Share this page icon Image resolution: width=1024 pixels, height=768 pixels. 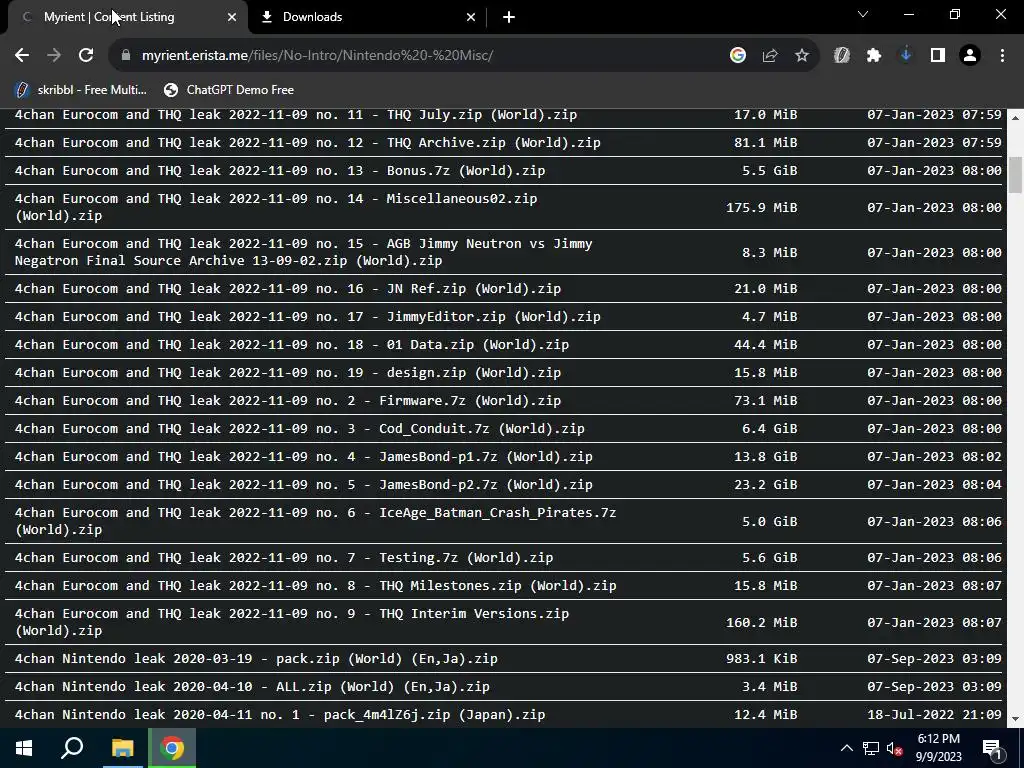[x=770, y=56]
